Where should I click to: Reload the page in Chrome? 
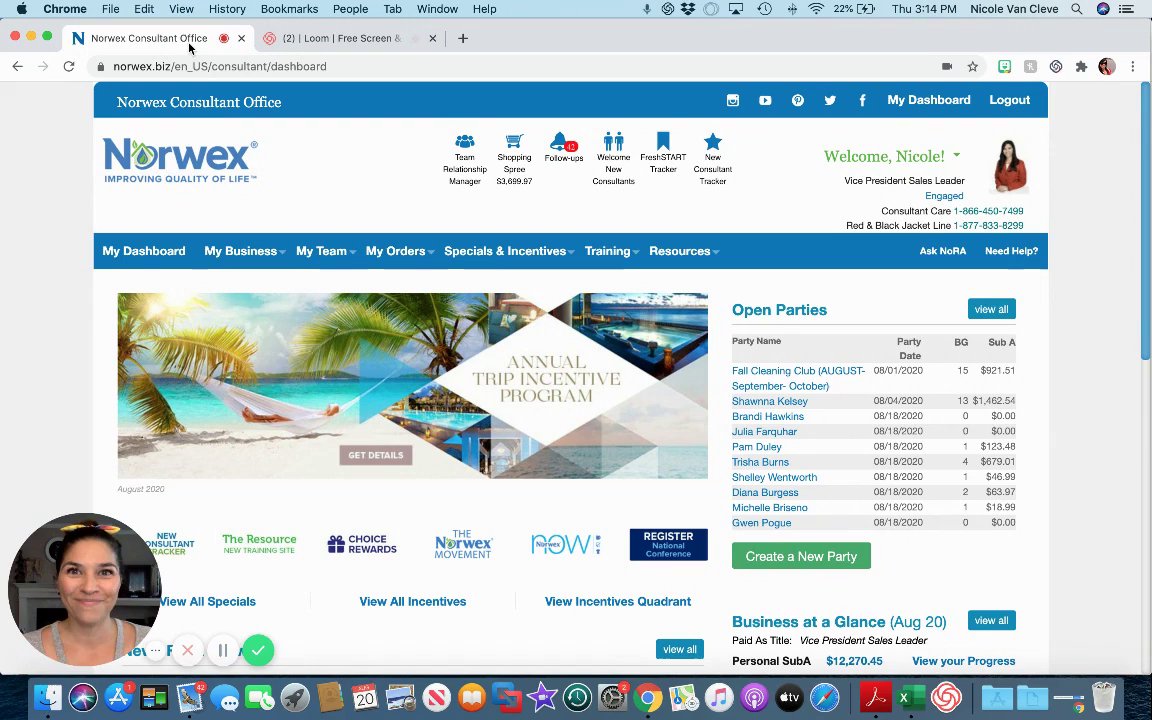68,66
